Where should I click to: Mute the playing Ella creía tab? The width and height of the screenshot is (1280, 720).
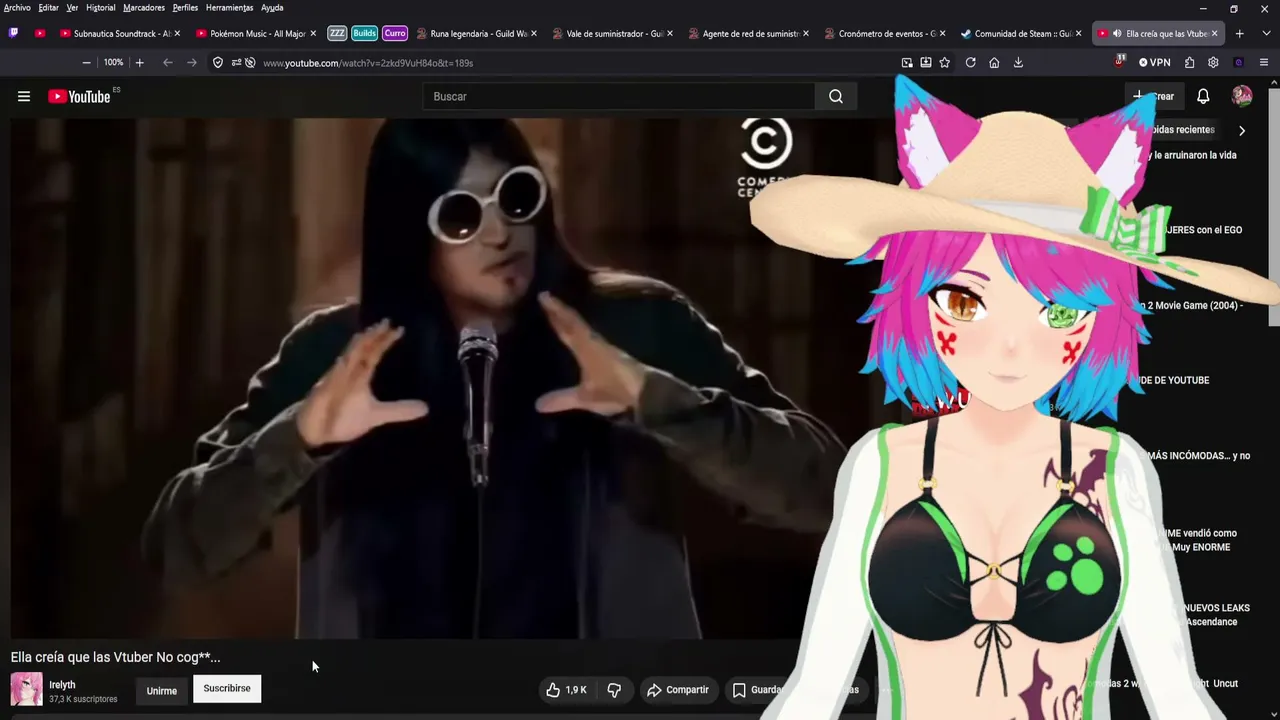click(x=1117, y=33)
